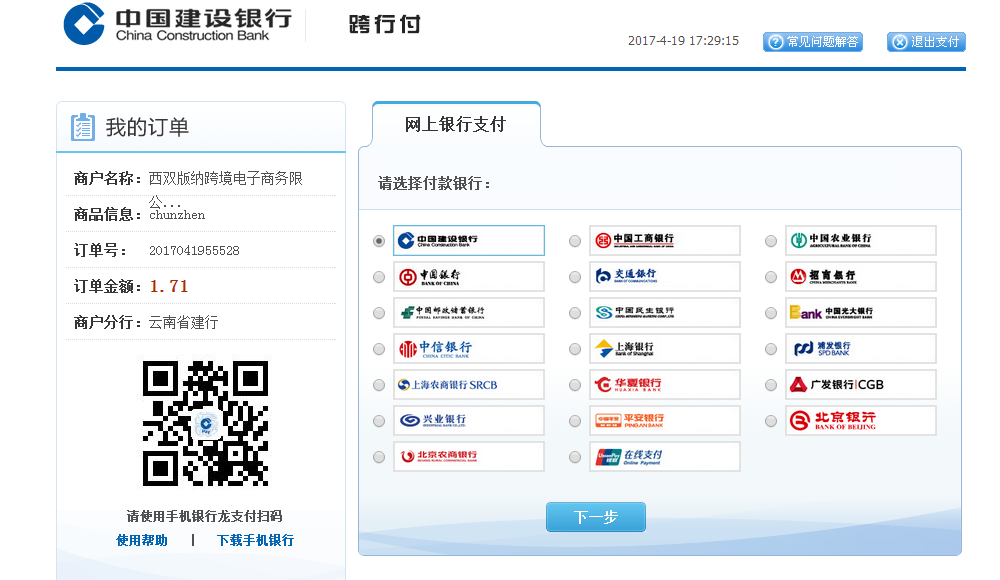This screenshot has height=580, width=1000.
Task: Click the 兴业银行 logo box
Action: [469, 420]
